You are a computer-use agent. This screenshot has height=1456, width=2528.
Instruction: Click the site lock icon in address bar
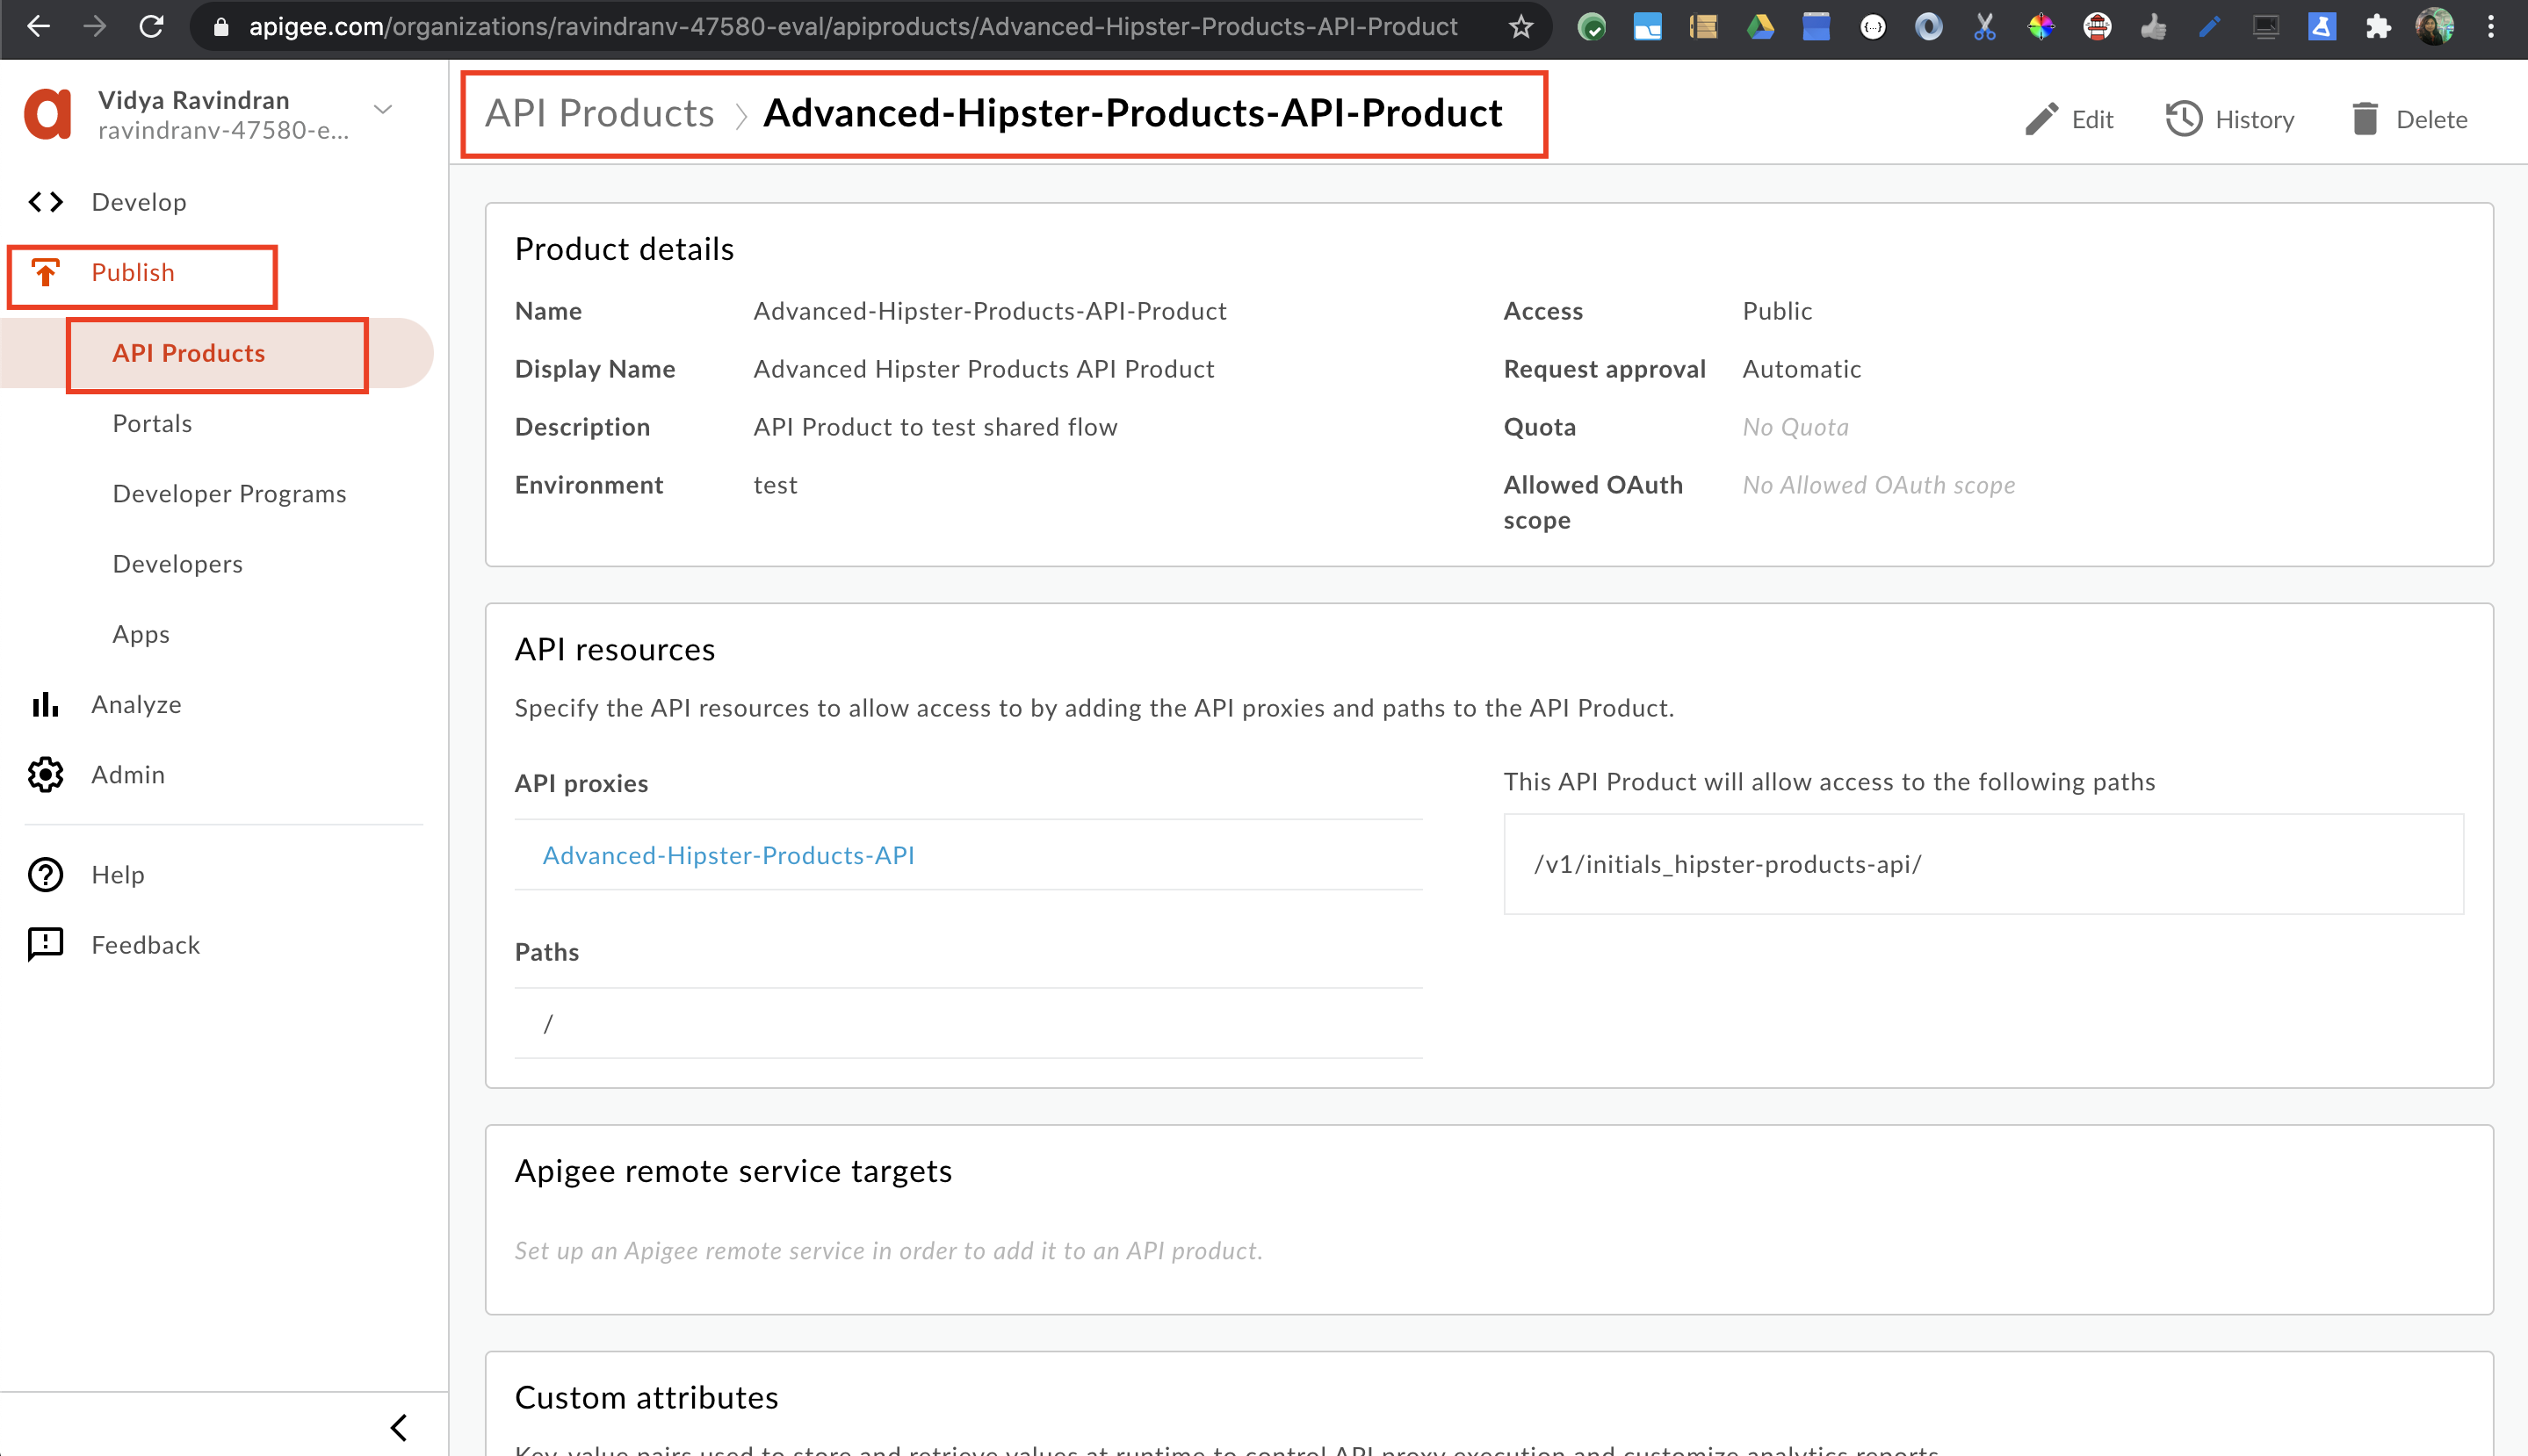point(222,27)
